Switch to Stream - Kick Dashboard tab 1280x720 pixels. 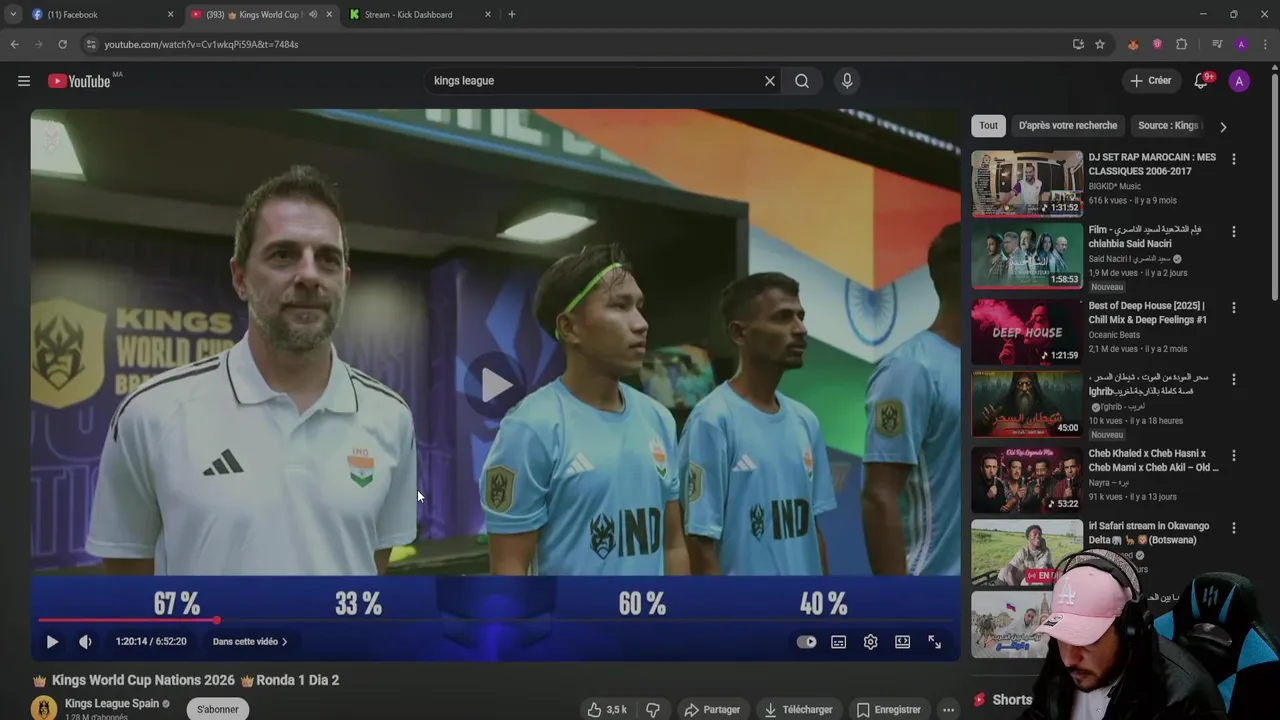(418, 14)
